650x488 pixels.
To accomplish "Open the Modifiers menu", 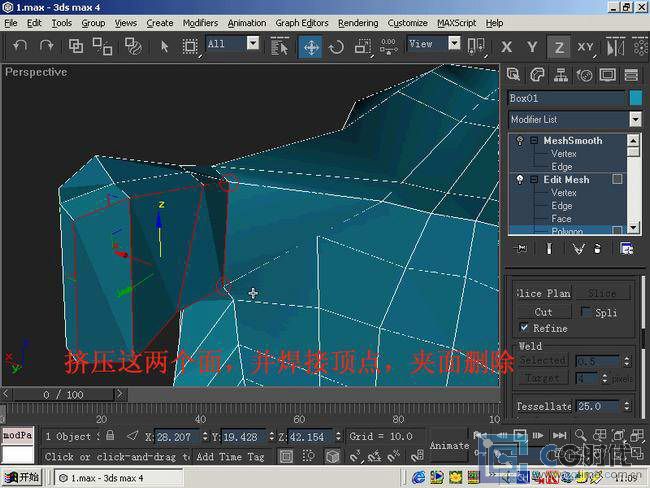I will coord(200,23).
